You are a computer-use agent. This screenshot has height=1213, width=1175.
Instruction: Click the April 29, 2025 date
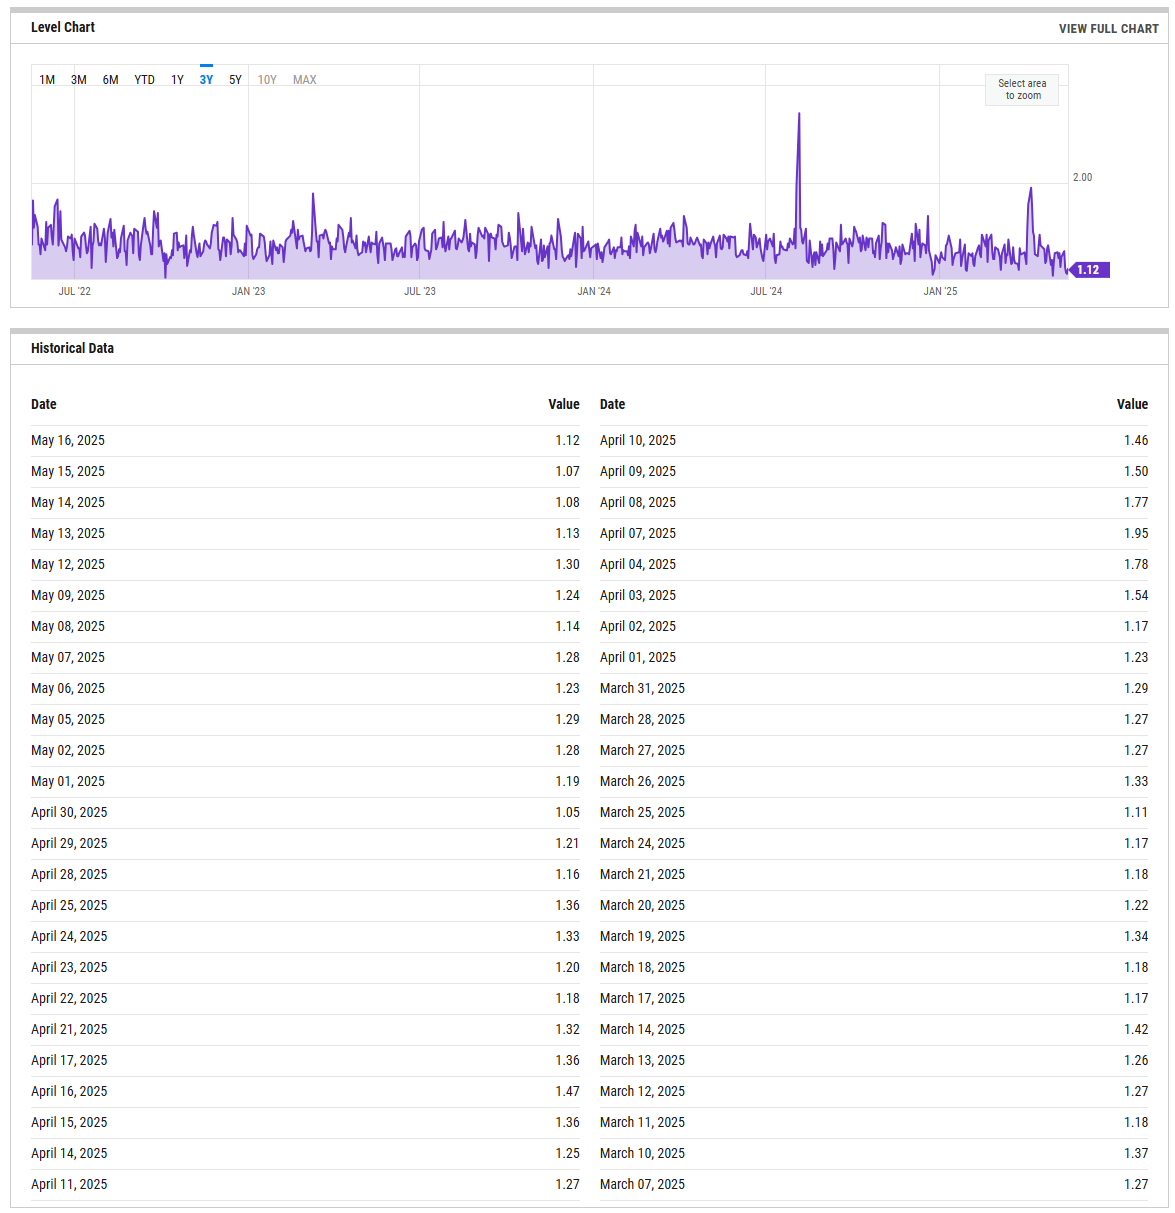click(69, 844)
